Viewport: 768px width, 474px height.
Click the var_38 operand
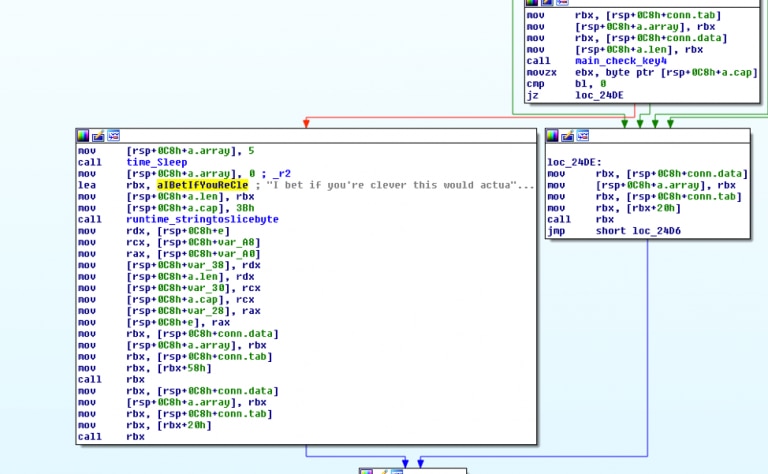209,265
